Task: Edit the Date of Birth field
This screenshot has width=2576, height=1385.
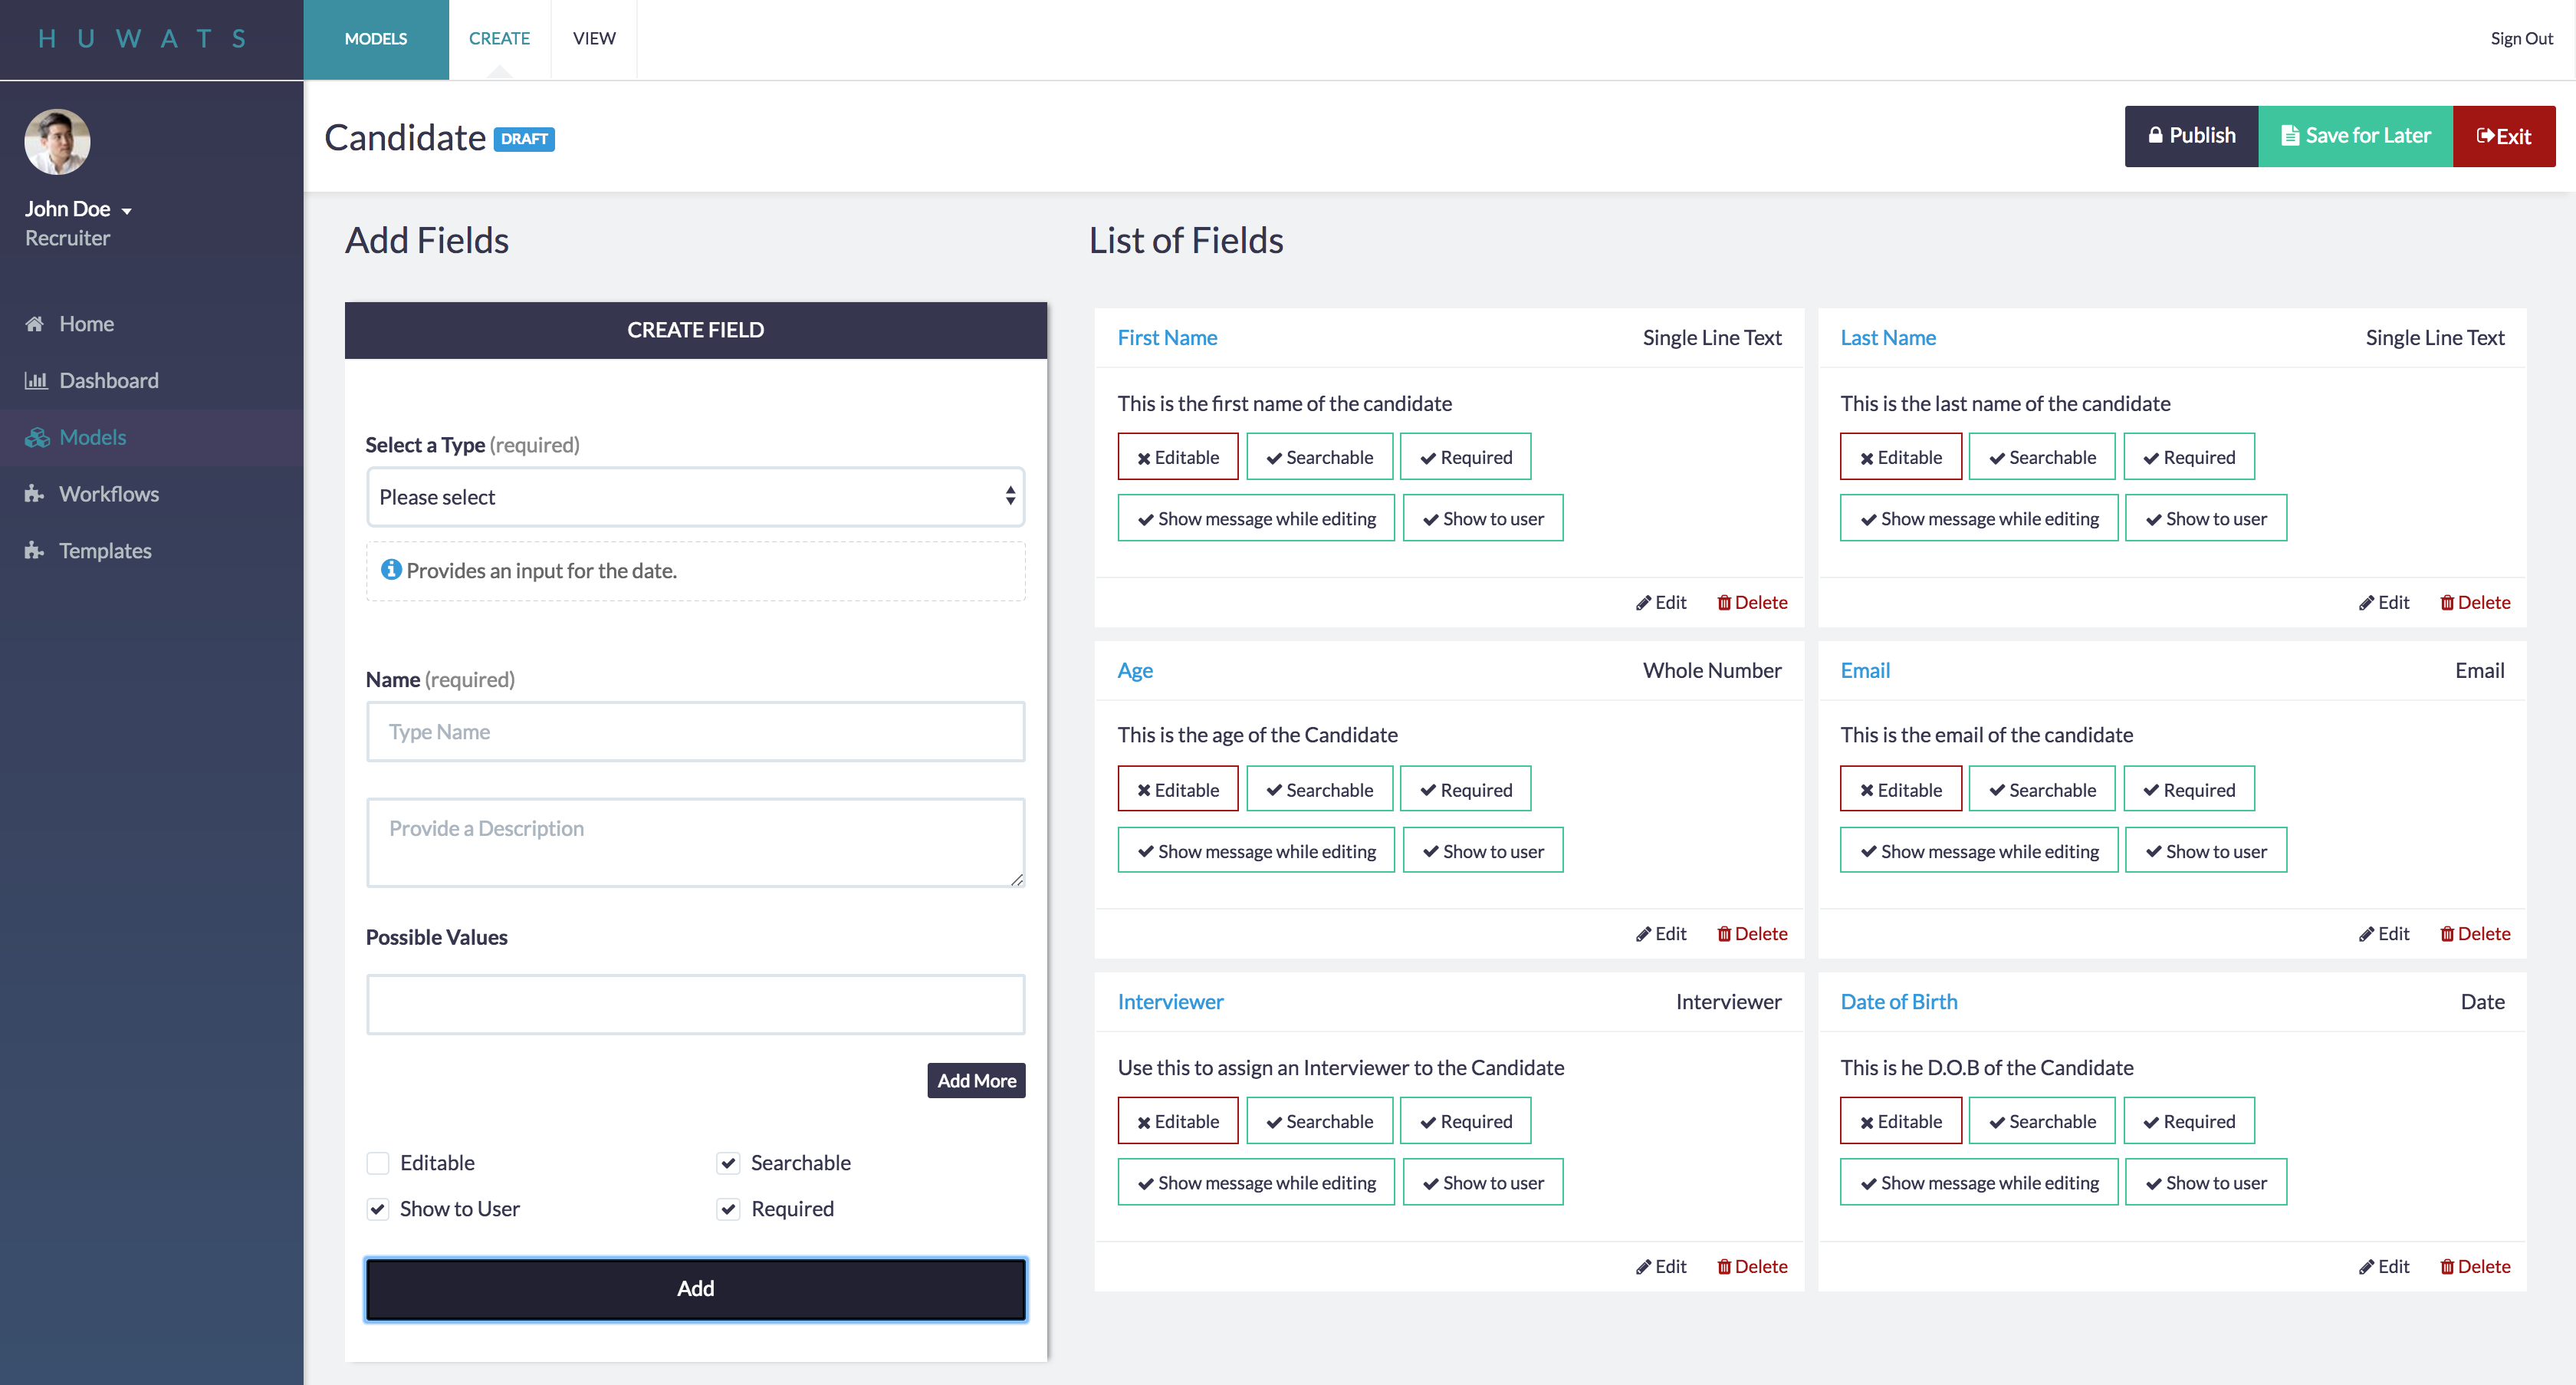Action: point(2384,1266)
